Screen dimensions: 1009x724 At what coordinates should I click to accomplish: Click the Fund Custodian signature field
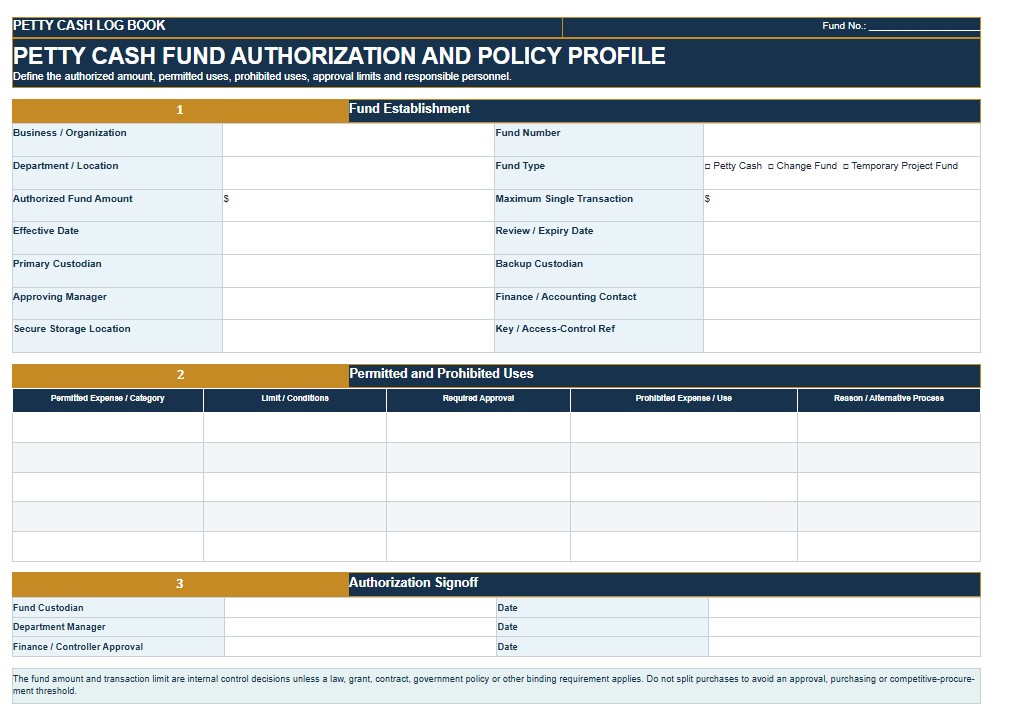(360, 608)
